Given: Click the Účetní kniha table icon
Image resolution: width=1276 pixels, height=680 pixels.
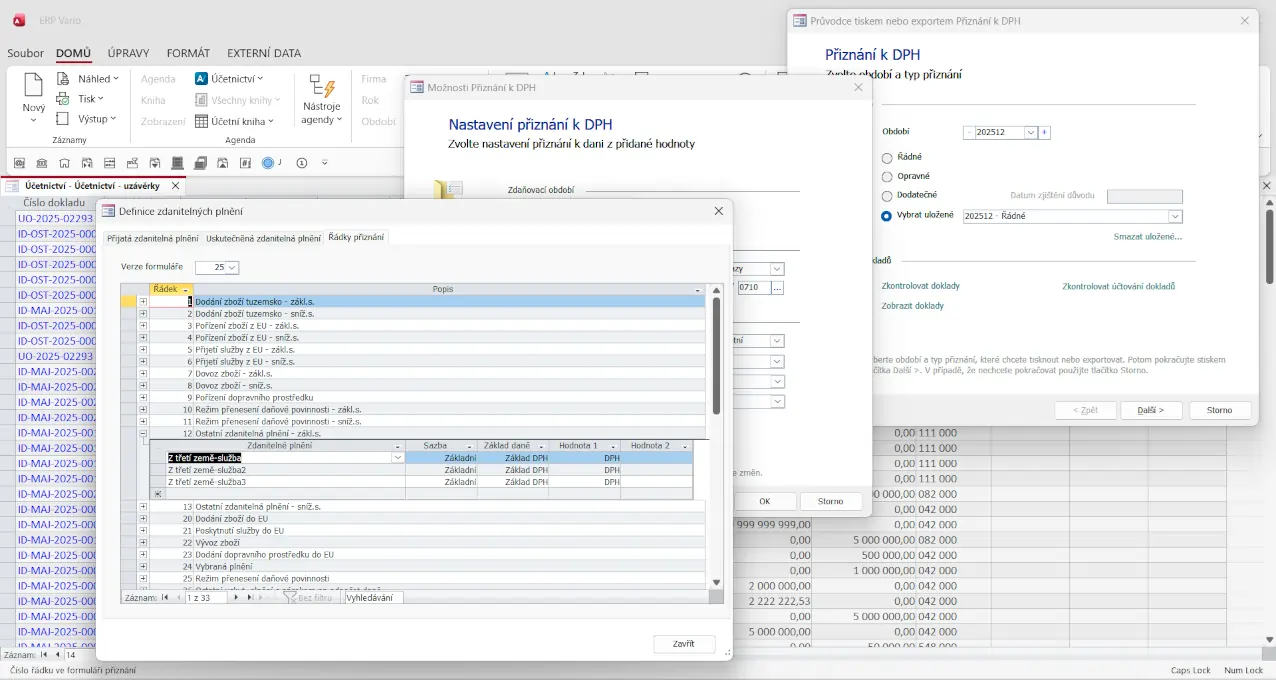Looking at the screenshot, I should click(x=202, y=121).
